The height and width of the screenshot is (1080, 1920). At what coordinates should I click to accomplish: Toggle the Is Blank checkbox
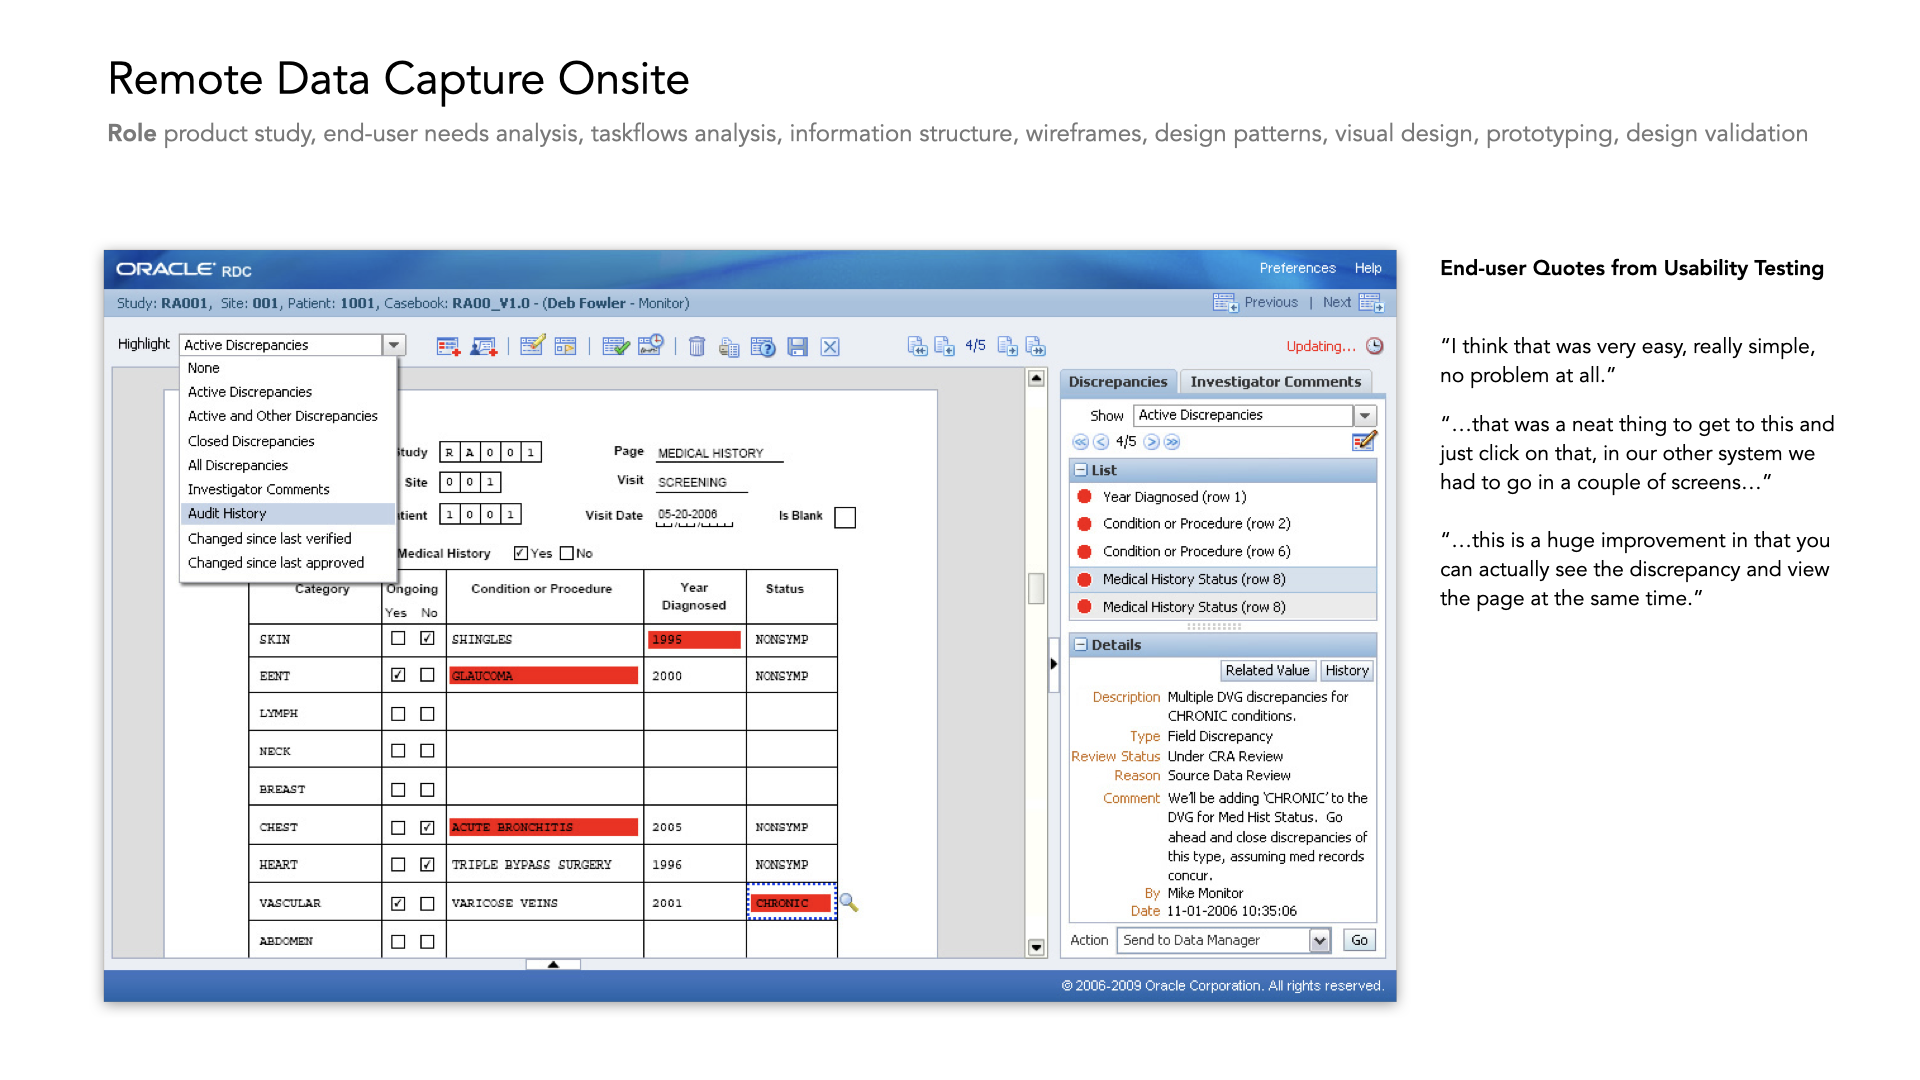(x=845, y=517)
